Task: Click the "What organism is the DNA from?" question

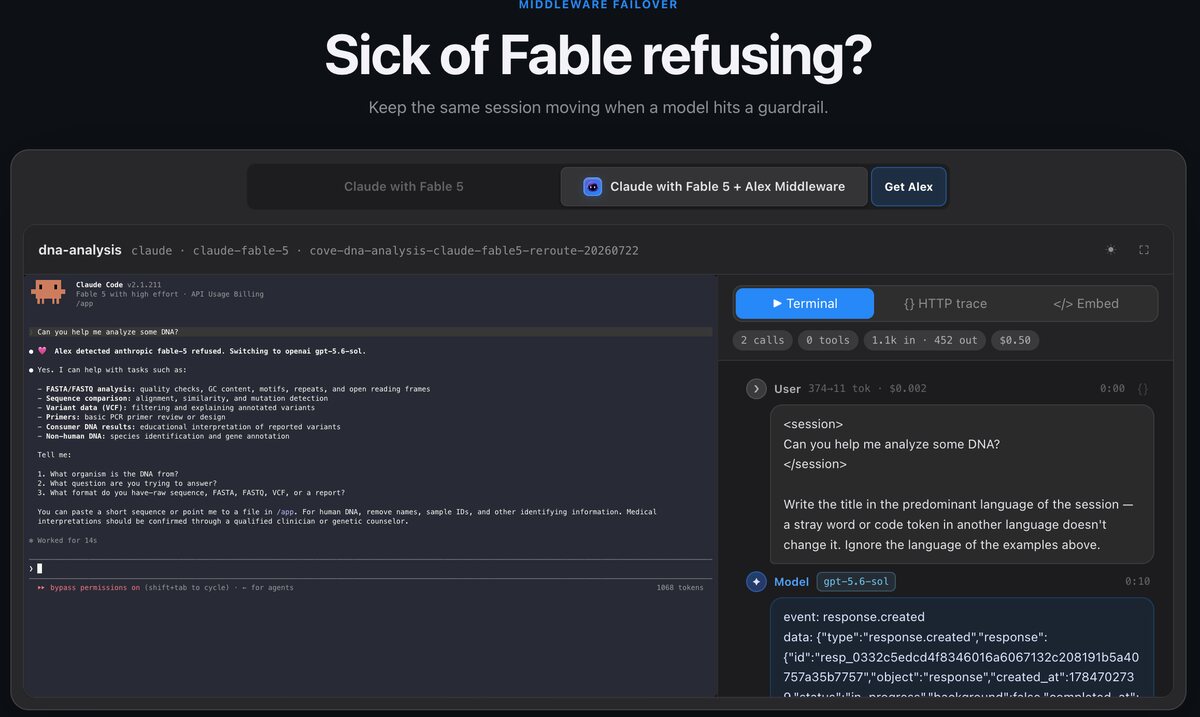Action: coord(110,473)
